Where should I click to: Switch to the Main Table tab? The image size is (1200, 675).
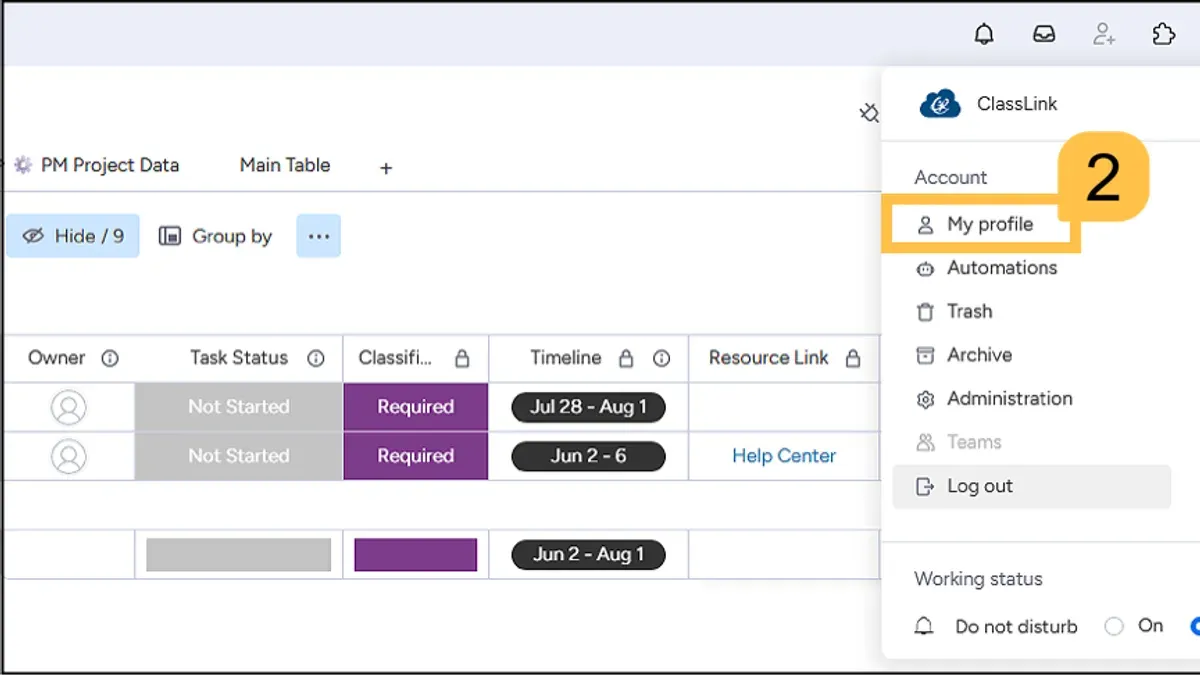point(285,165)
